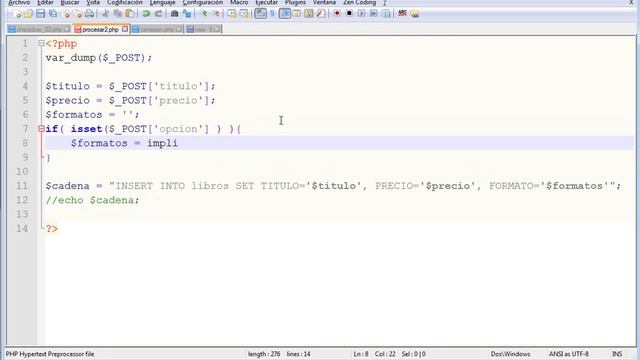This screenshot has height=360, width=640.
Task: Click the Close All documents toolbar icon
Action: (x=78, y=14)
